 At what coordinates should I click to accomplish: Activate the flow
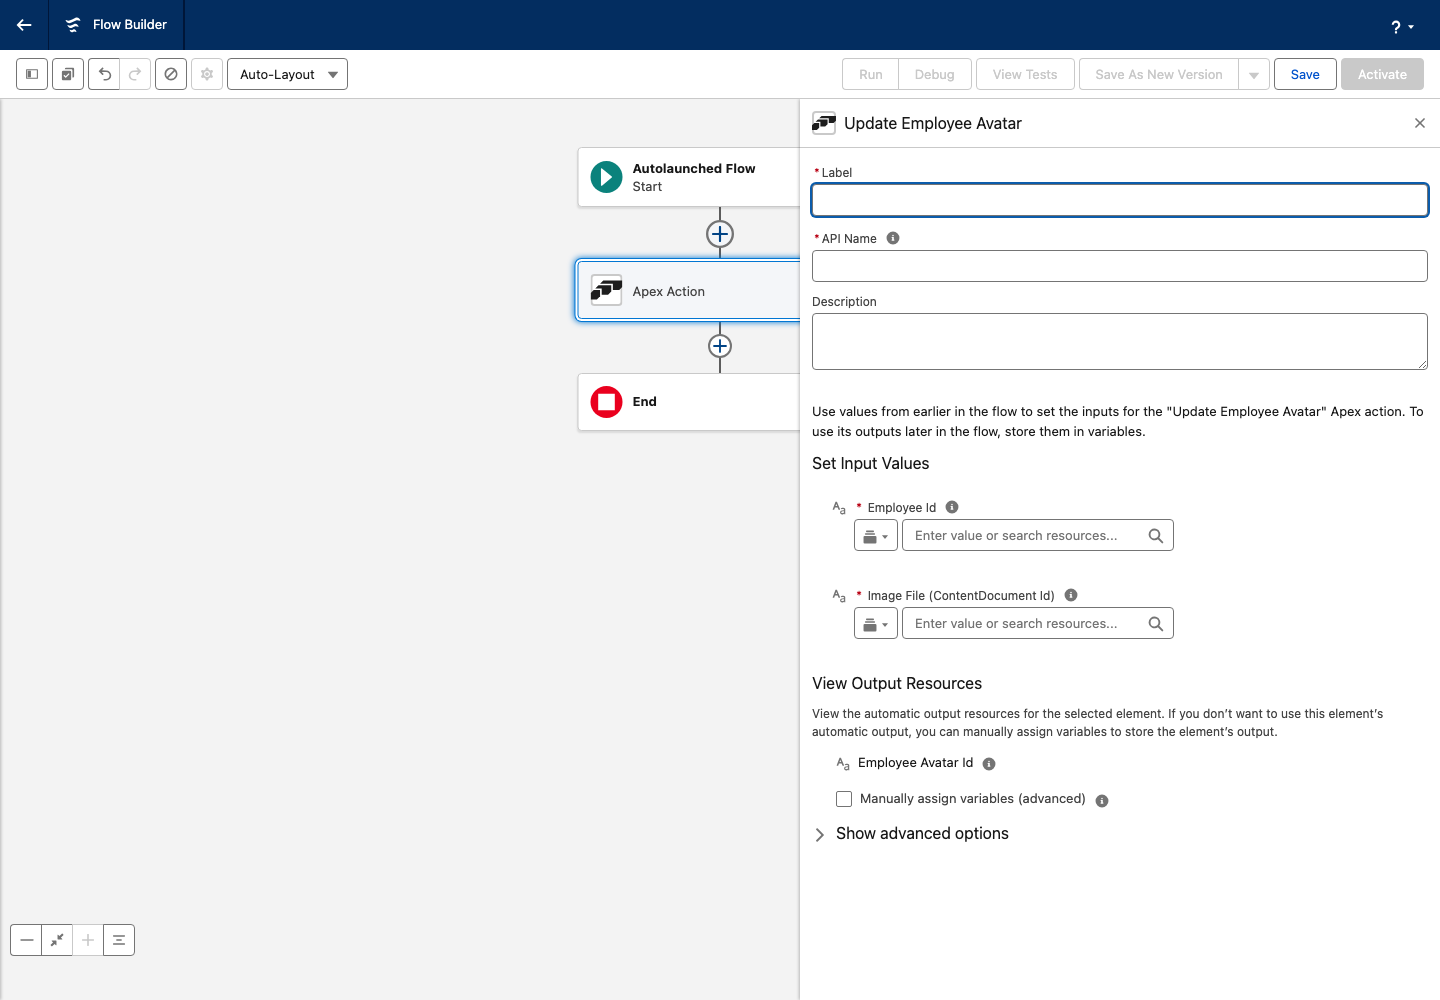coord(1382,74)
